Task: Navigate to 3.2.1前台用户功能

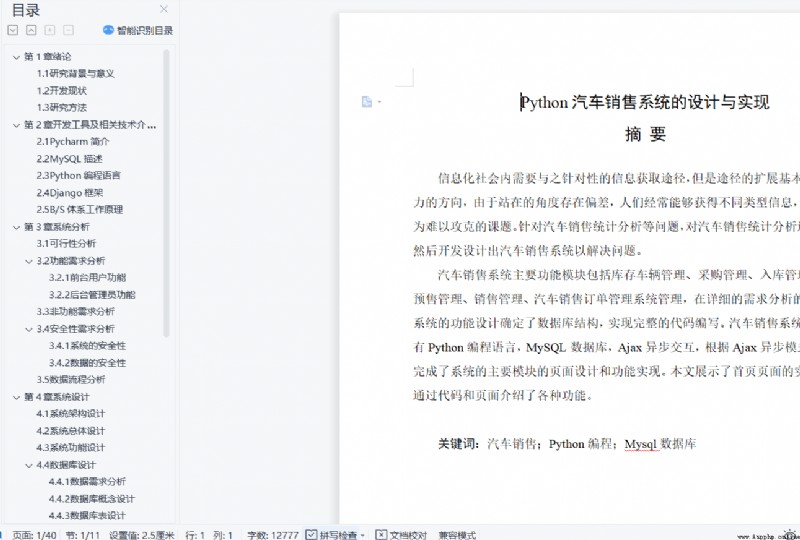Action: pos(87,278)
